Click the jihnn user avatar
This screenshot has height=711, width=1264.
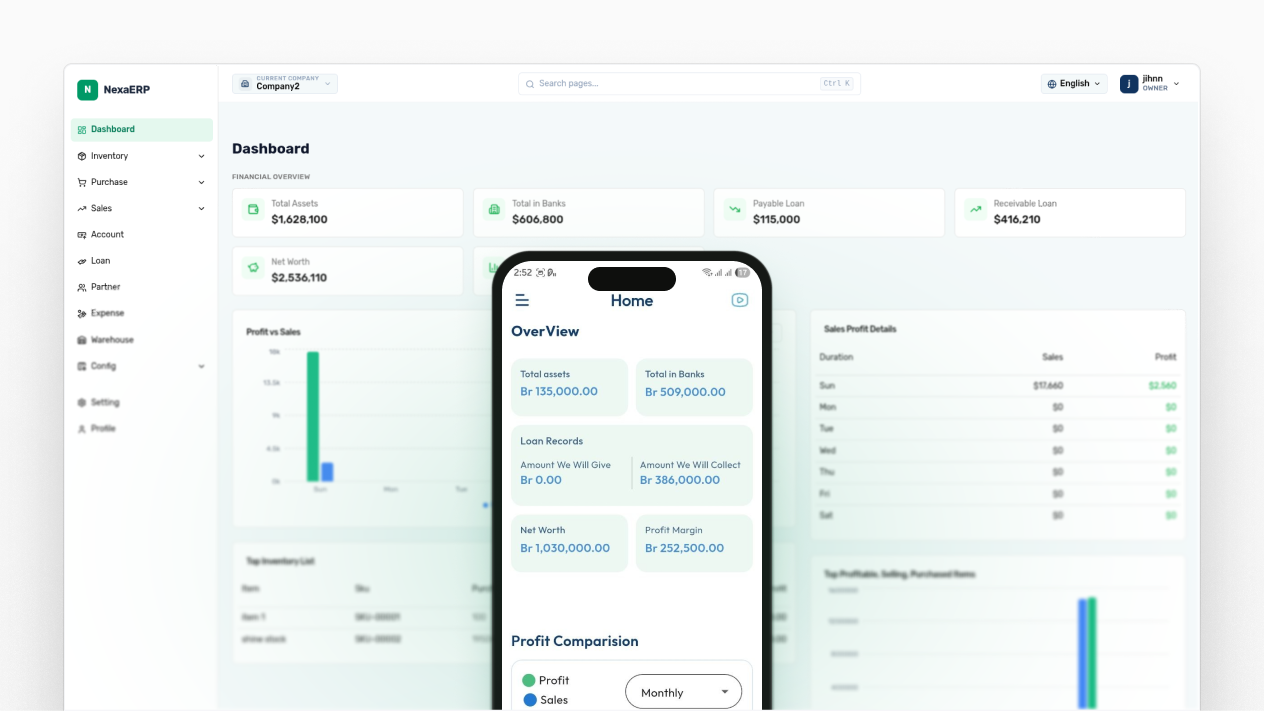pos(1129,84)
